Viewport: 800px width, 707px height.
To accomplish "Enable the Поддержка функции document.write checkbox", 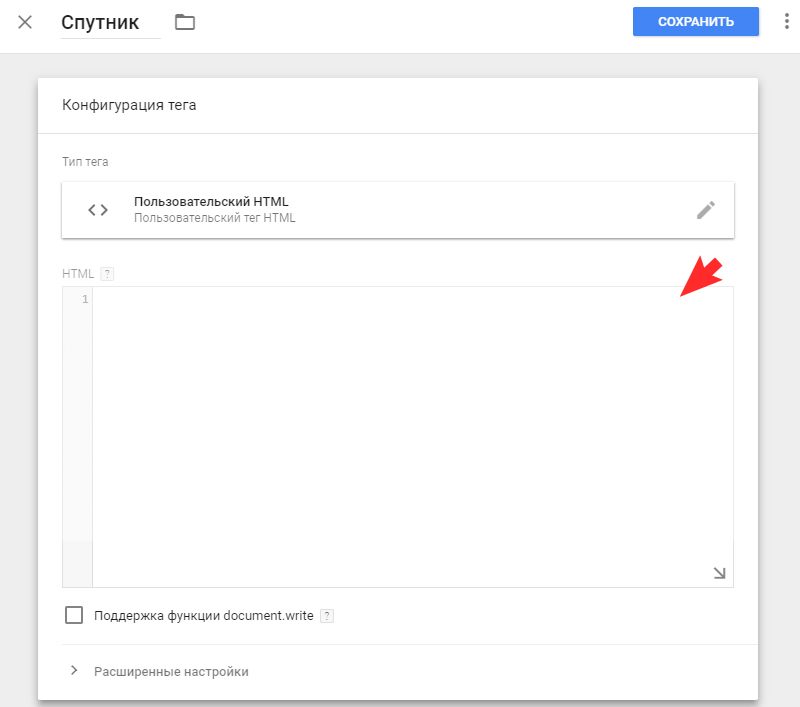I will click(74, 615).
